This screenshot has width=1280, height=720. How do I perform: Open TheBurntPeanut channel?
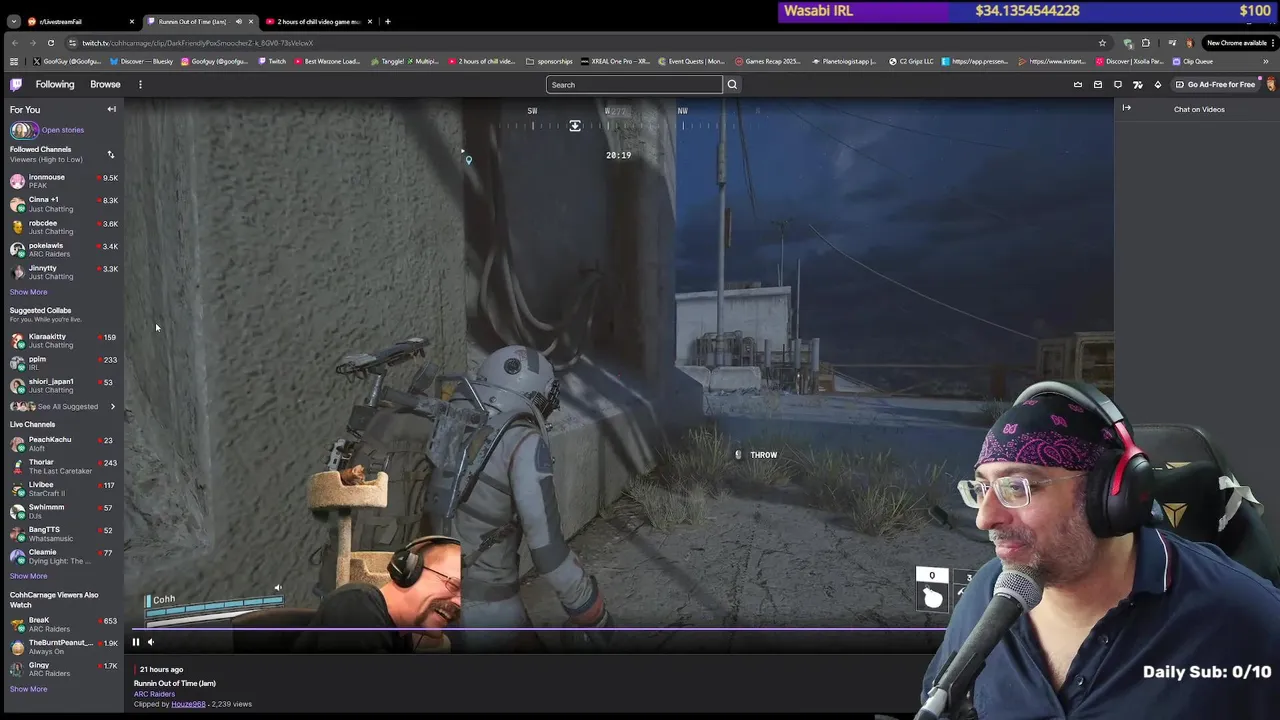tap(62, 647)
